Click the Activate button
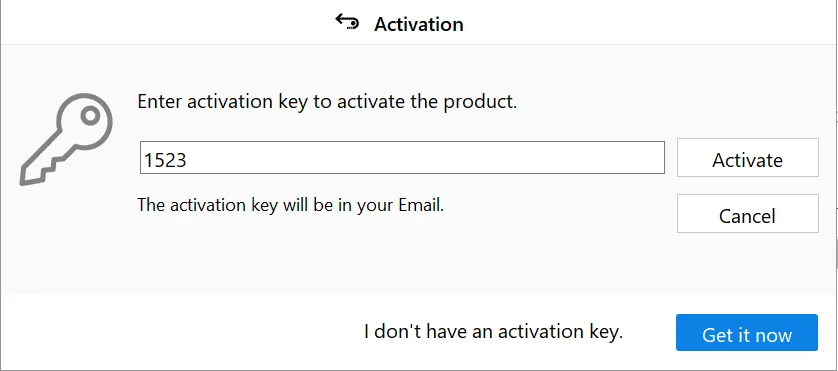The width and height of the screenshot is (838, 371). (747, 158)
